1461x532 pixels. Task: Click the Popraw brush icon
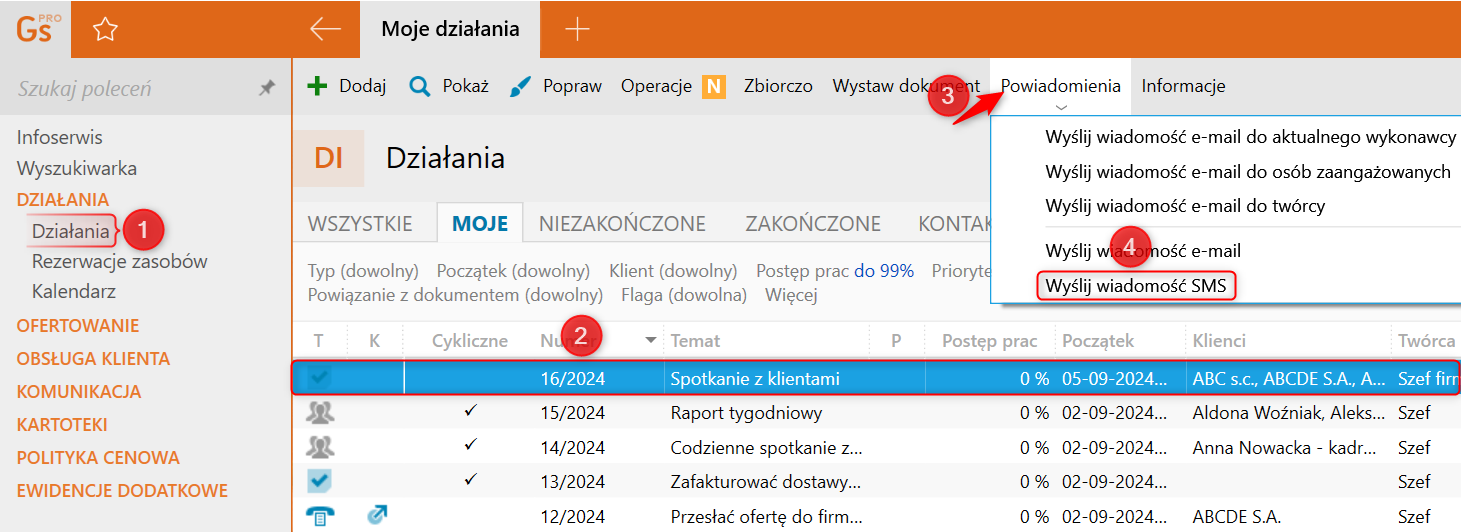coord(521,86)
